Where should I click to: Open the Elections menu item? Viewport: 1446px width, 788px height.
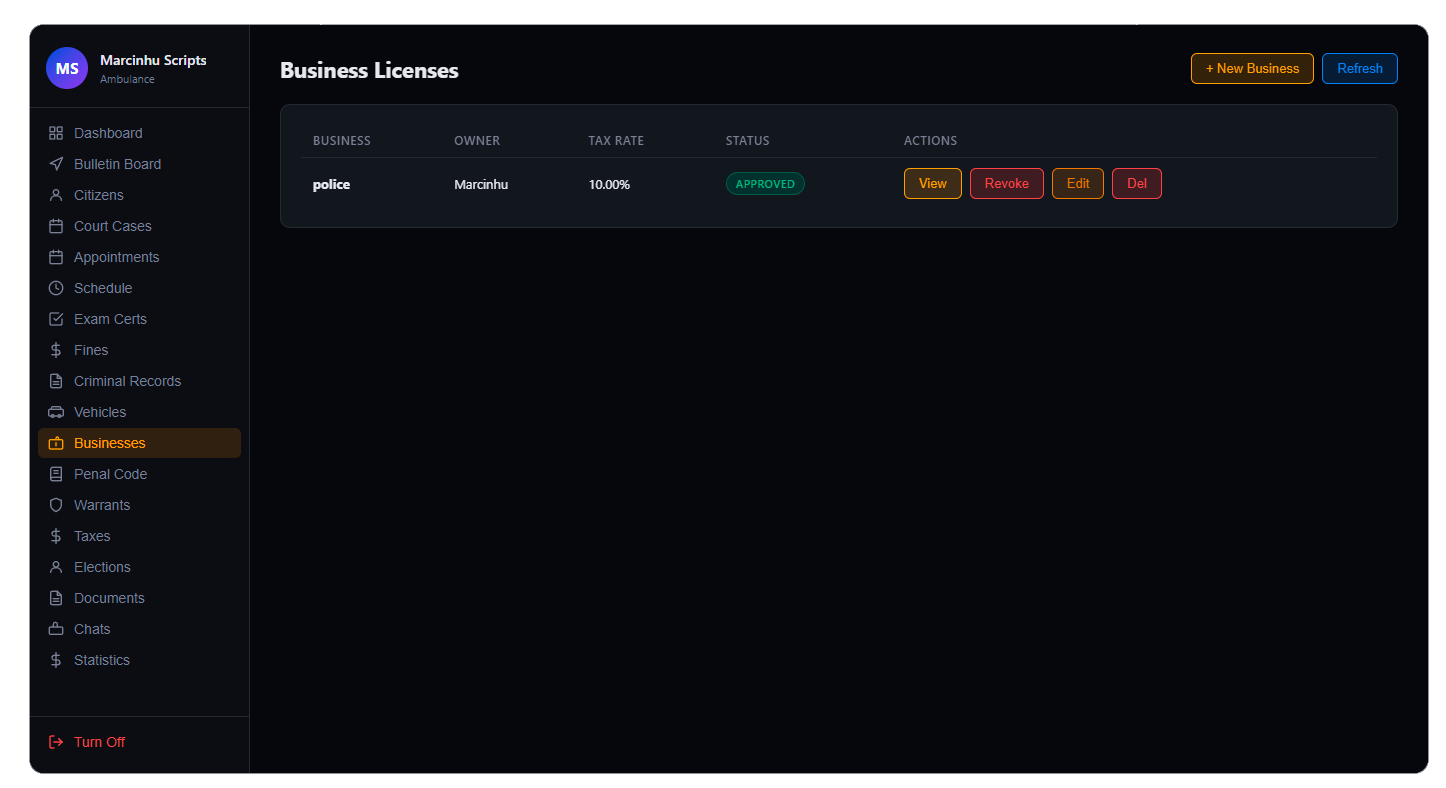102,567
